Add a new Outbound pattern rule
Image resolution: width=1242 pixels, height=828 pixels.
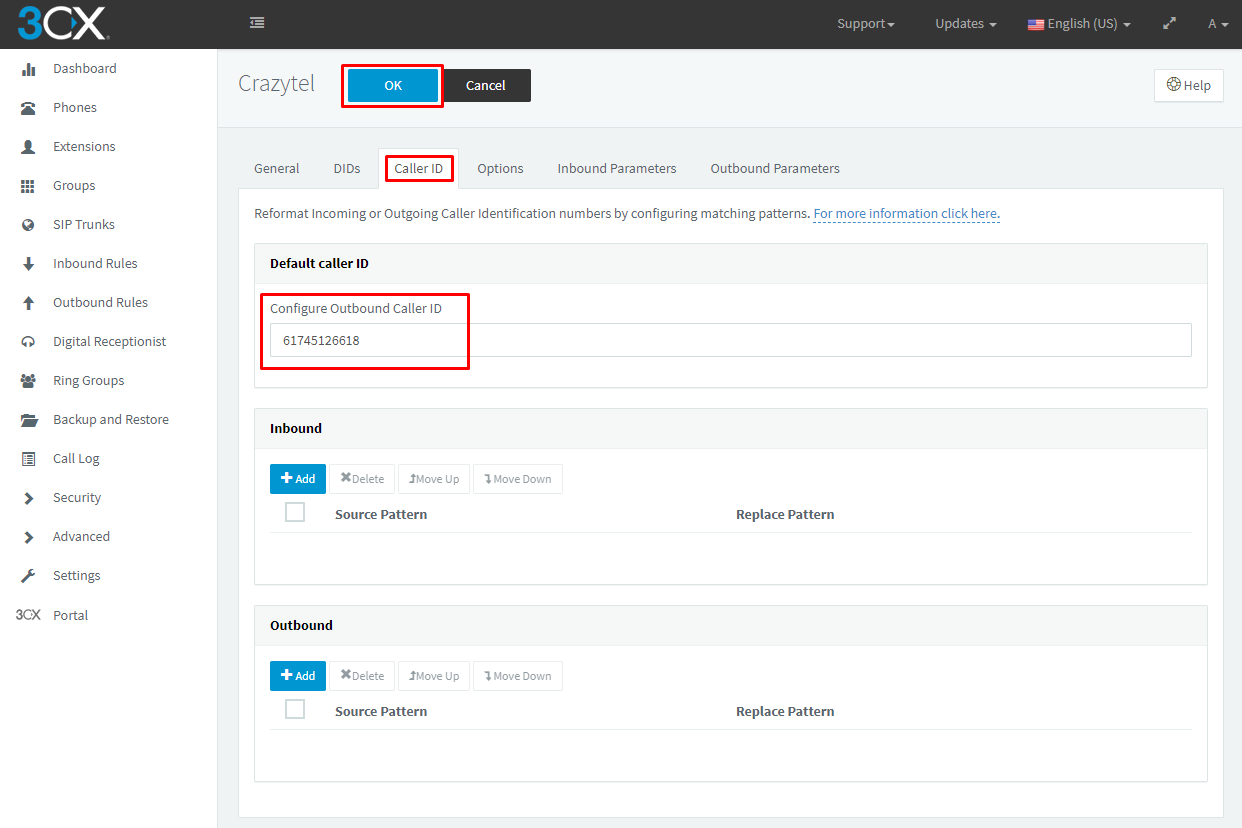pyautogui.click(x=298, y=676)
